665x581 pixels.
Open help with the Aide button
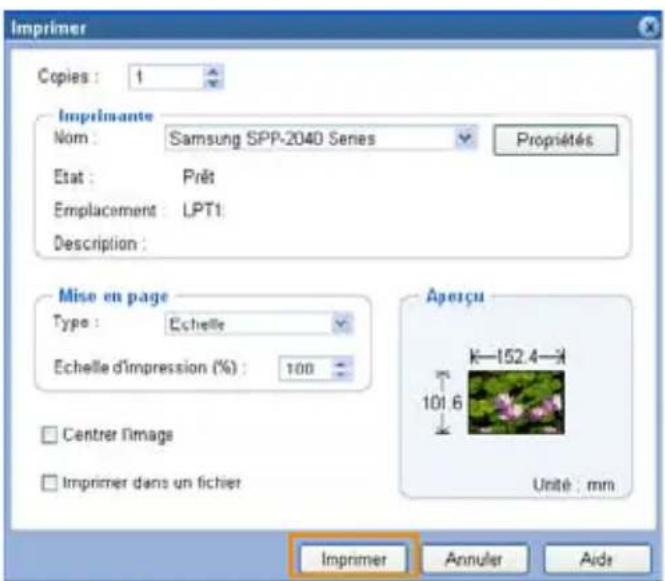pyautogui.click(x=597, y=559)
